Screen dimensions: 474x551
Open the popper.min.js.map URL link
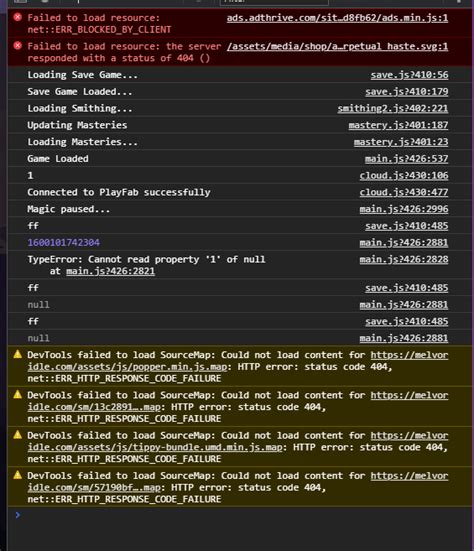pyautogui.click(x=238, y=361)
